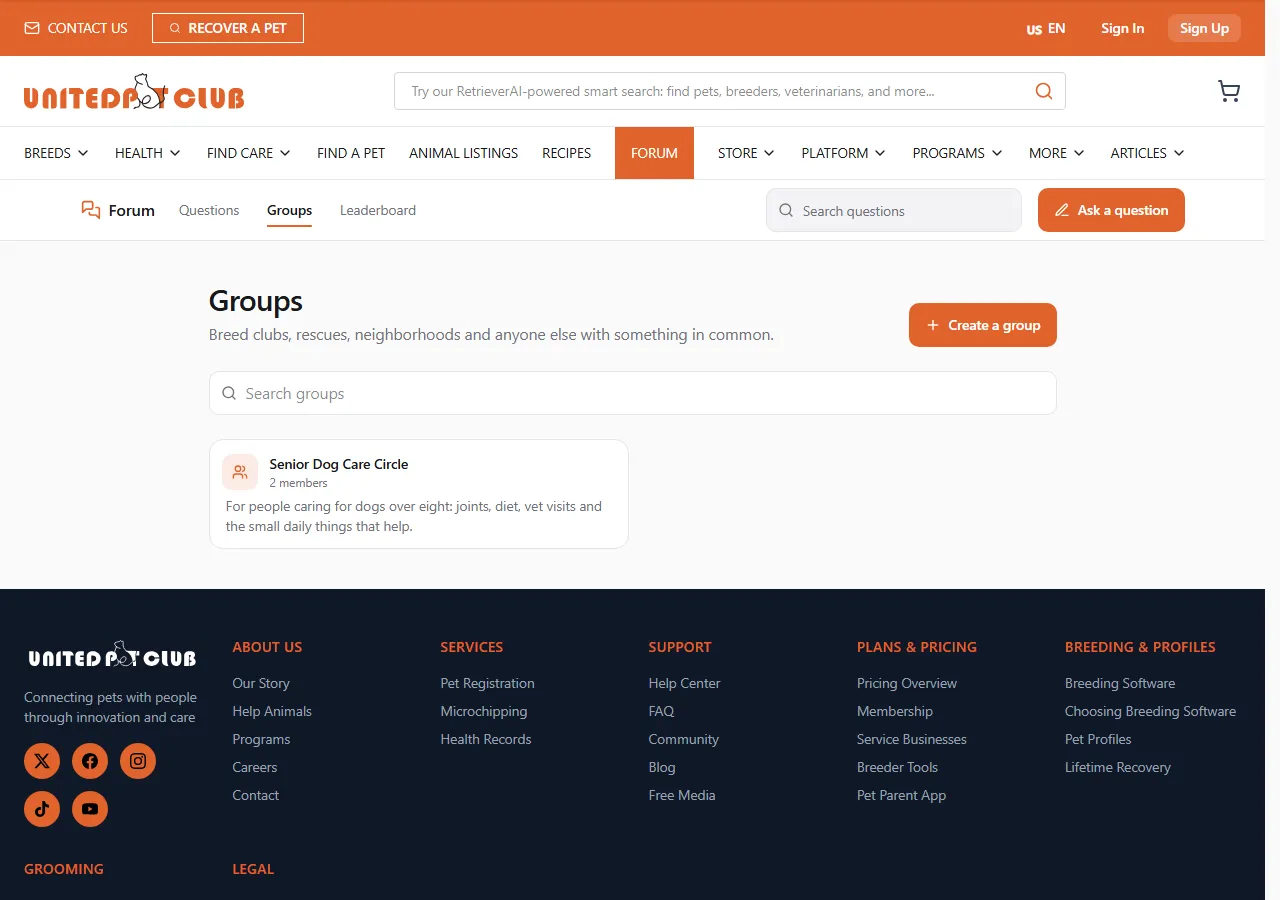Open the Senior Dog Care Circle group
The width and height of the screenshot is (1280, 900).
pyautogui.click(x=419, y=494)
